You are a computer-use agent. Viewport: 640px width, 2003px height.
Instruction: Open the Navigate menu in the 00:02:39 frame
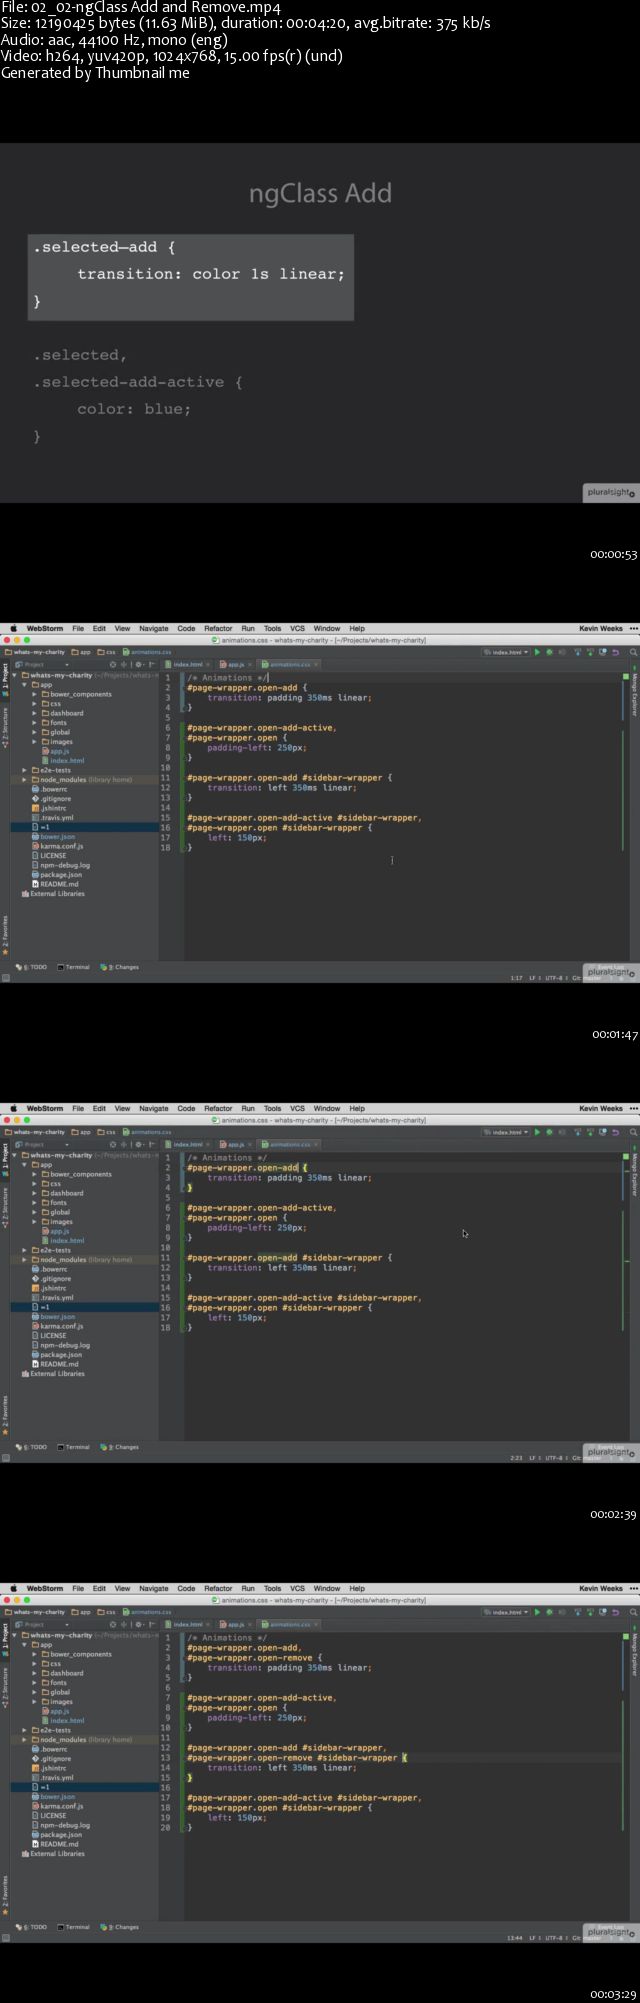tap(154, 1108)
